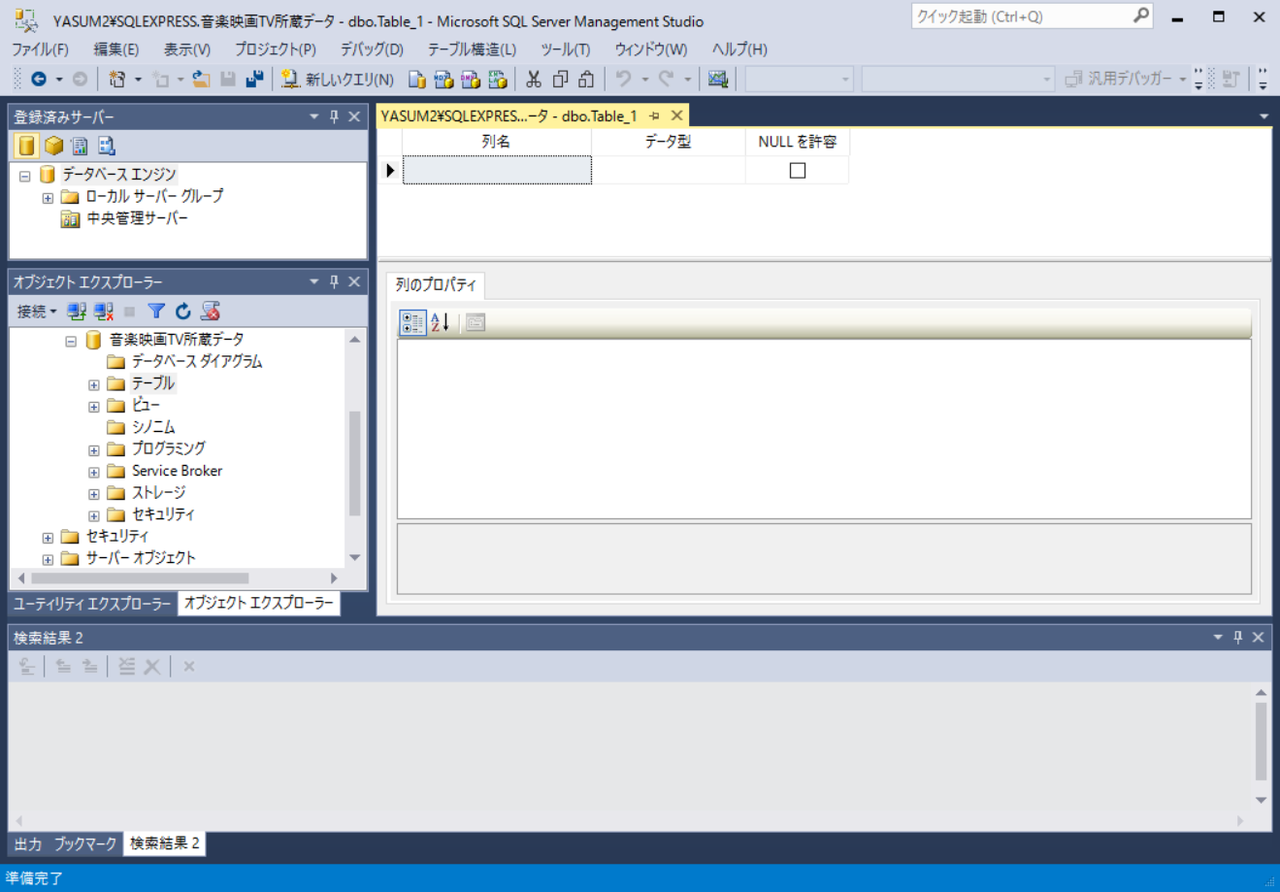This screenshot has height=892, width=1280.
Task: Click the Cut scissors icon in toolbar
Action: 534,79
